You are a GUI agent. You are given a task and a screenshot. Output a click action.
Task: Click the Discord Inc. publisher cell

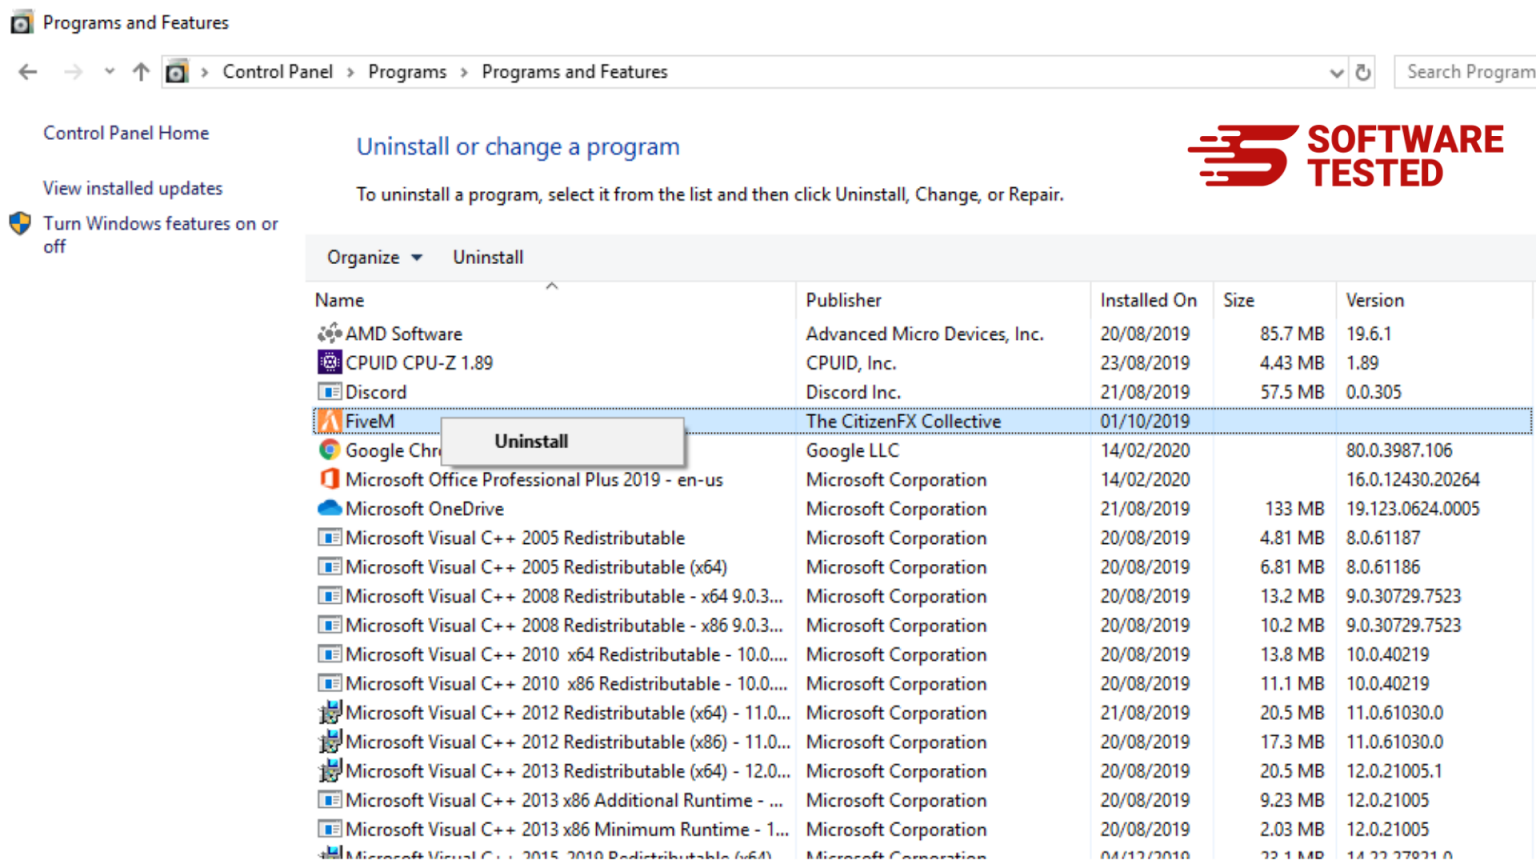853,392
